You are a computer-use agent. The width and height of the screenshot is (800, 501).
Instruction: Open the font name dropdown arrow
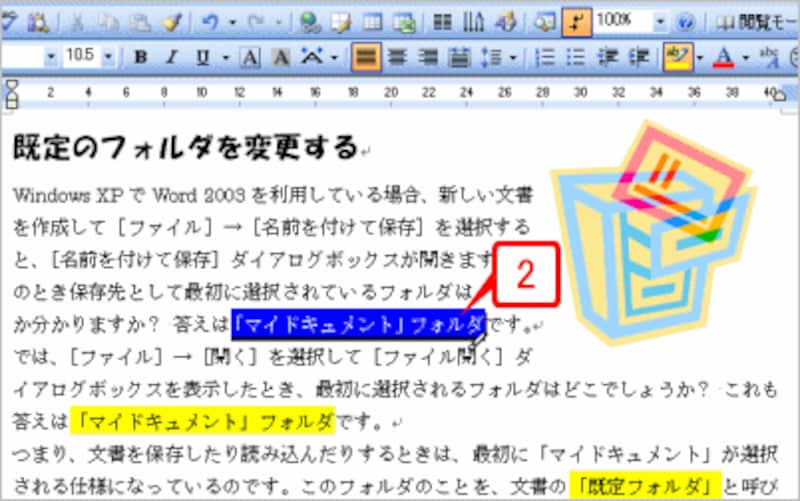click(x=51, y=57)
